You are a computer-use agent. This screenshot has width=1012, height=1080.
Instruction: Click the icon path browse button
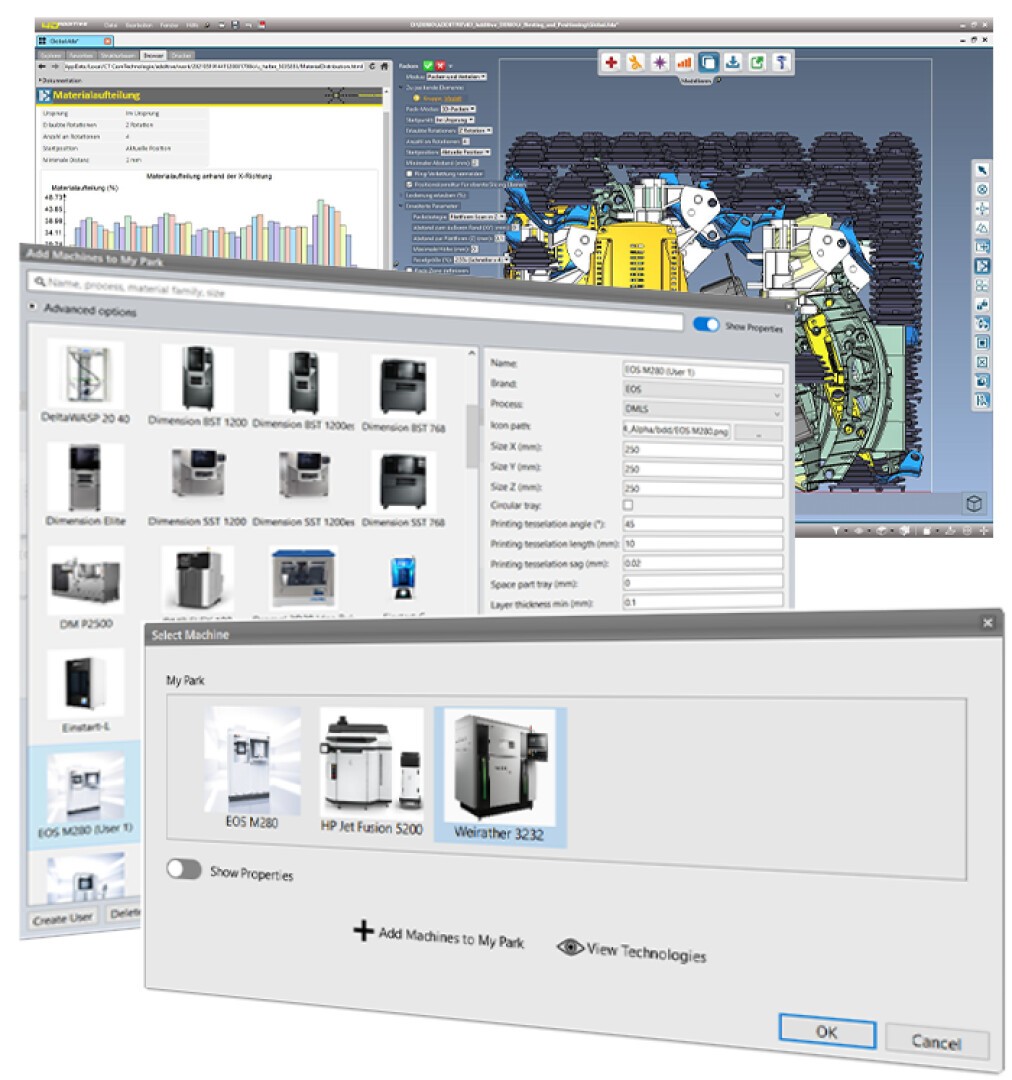click(758, 433)
